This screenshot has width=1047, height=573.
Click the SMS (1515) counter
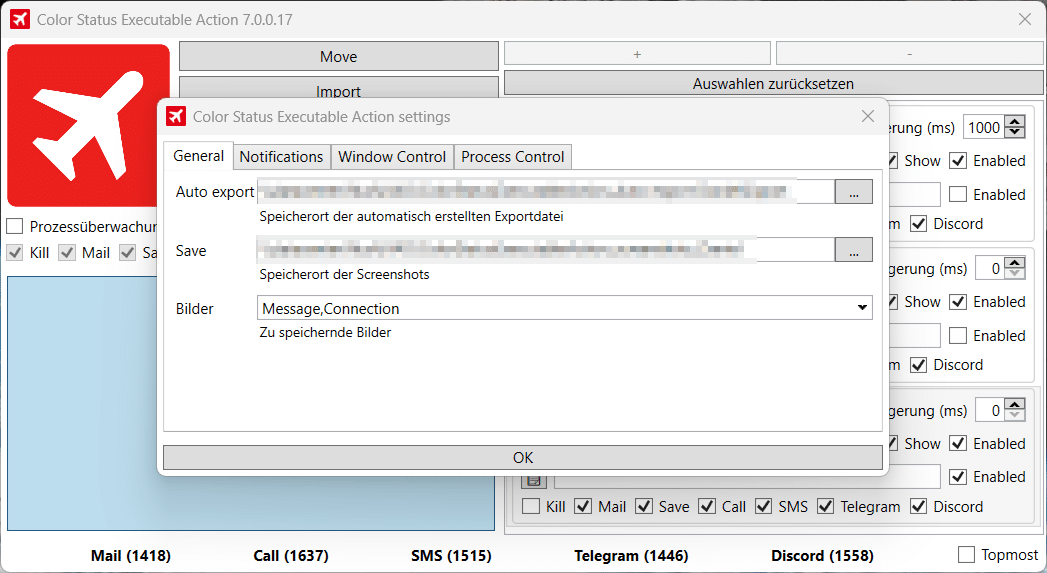[x=451, y=556]
